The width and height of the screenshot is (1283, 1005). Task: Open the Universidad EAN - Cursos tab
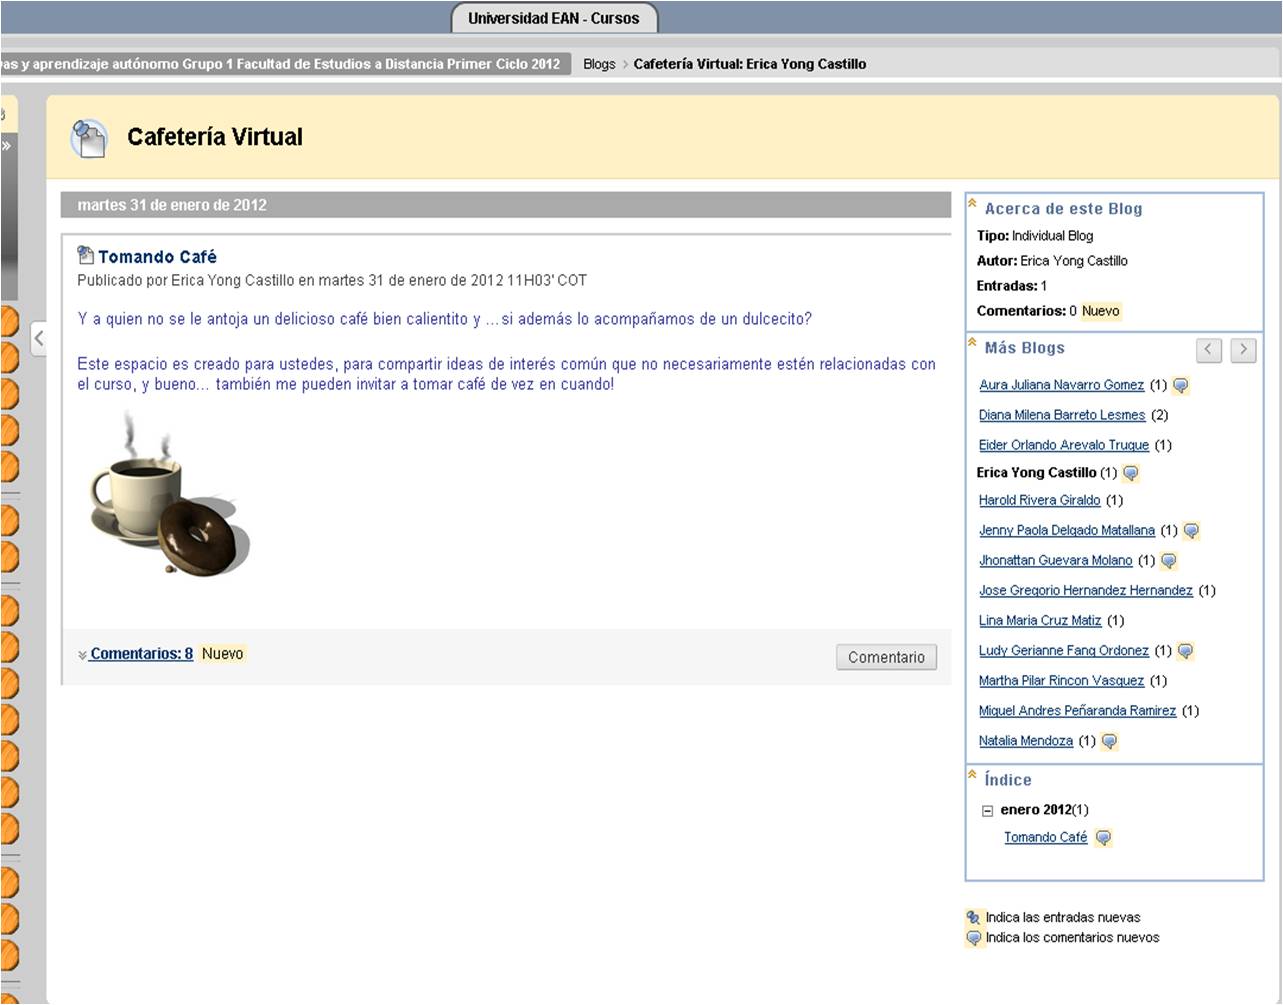pyautogui.click(x=553, y=18)
